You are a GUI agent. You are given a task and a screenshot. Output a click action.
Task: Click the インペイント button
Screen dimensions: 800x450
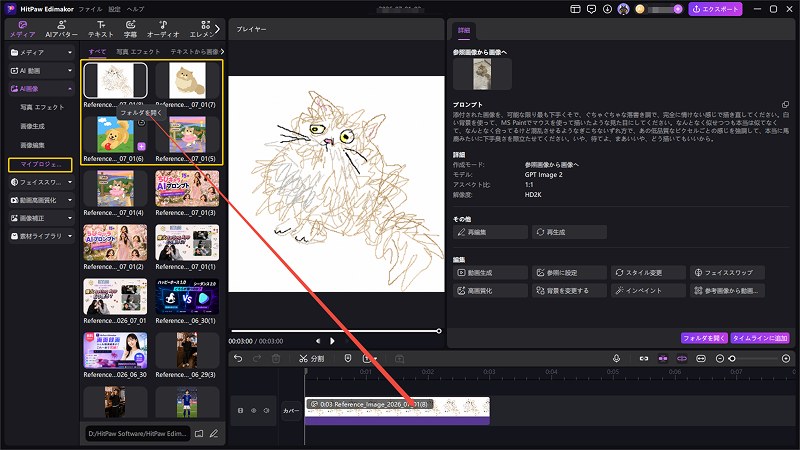click(648, 291)
